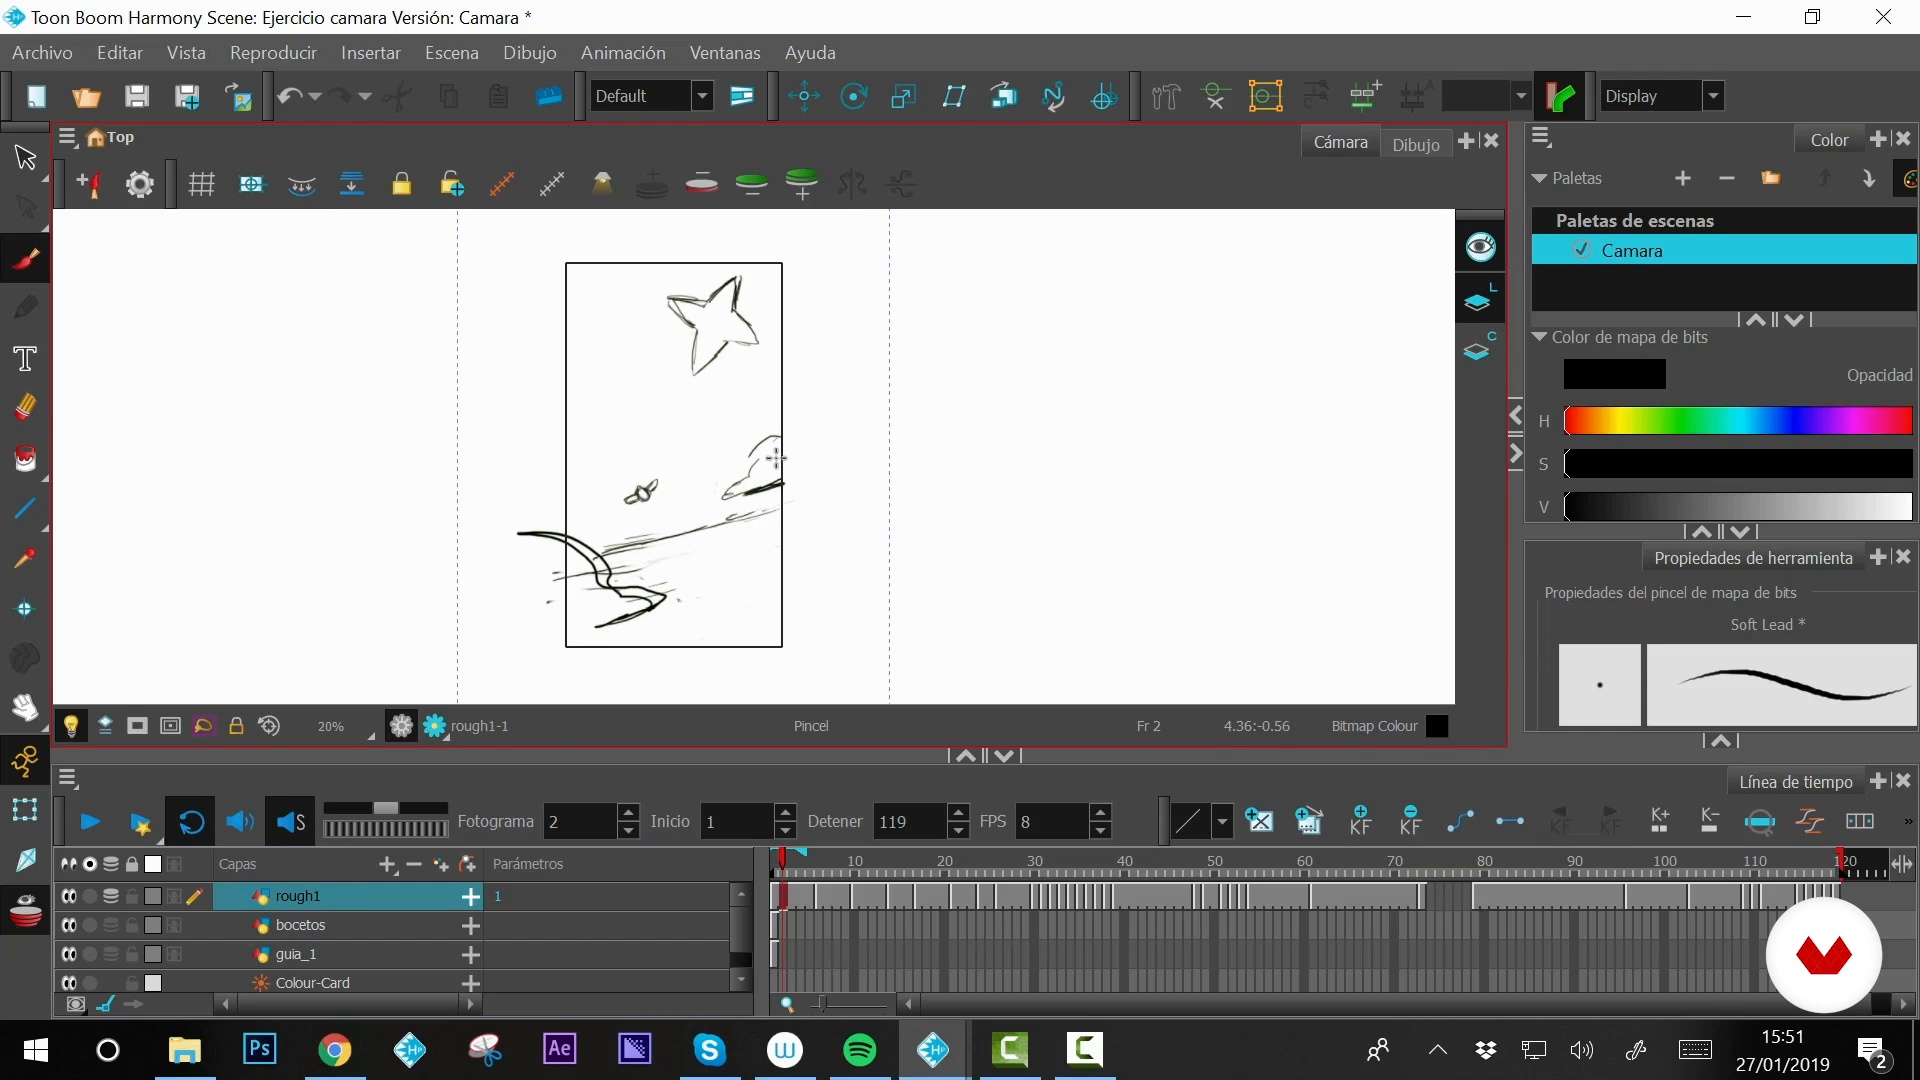Select the Eraser tool
The image size is (1920, 1080).
pyautogui.click(x=25, y=407)
